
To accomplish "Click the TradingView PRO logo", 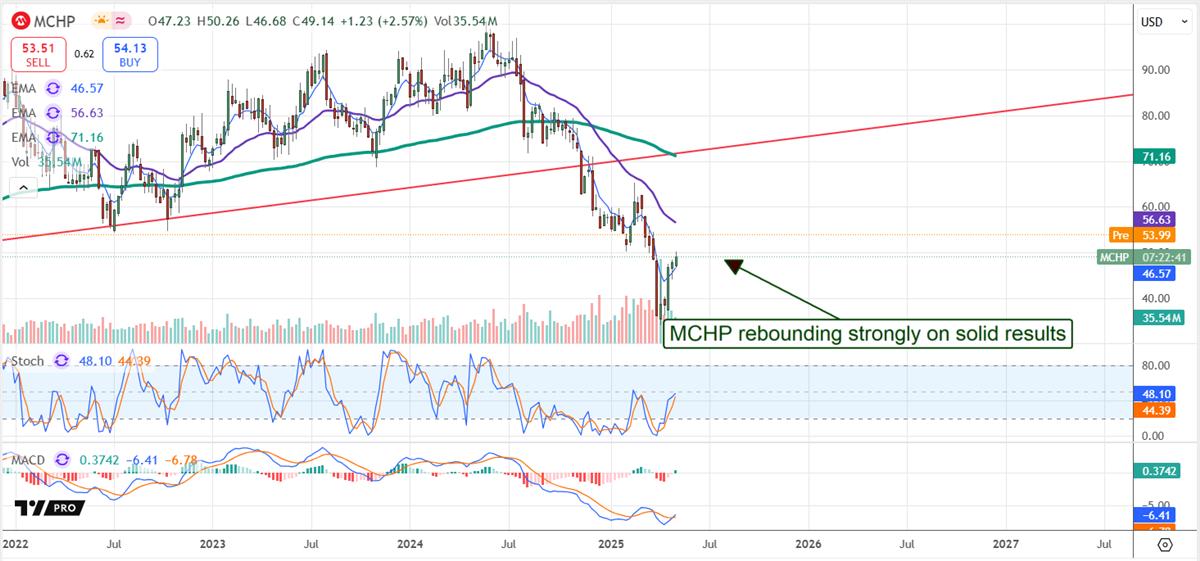I will (x=49, y=507).
